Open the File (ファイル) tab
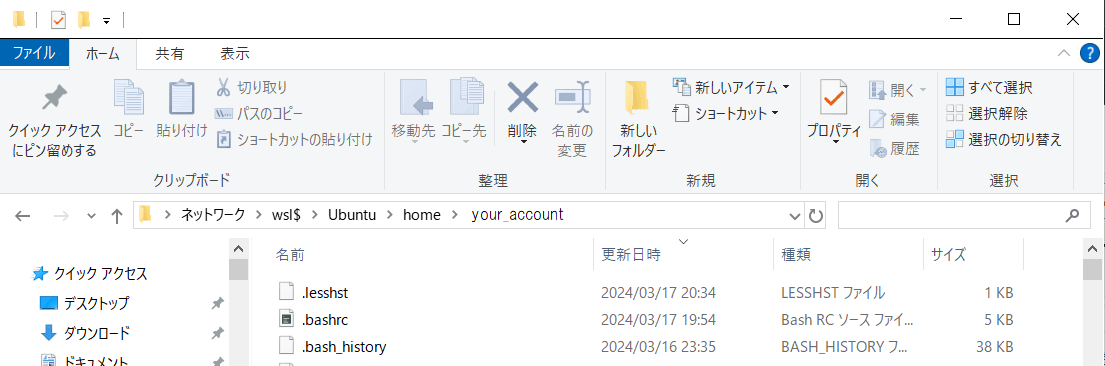 (x=35, y=53)
